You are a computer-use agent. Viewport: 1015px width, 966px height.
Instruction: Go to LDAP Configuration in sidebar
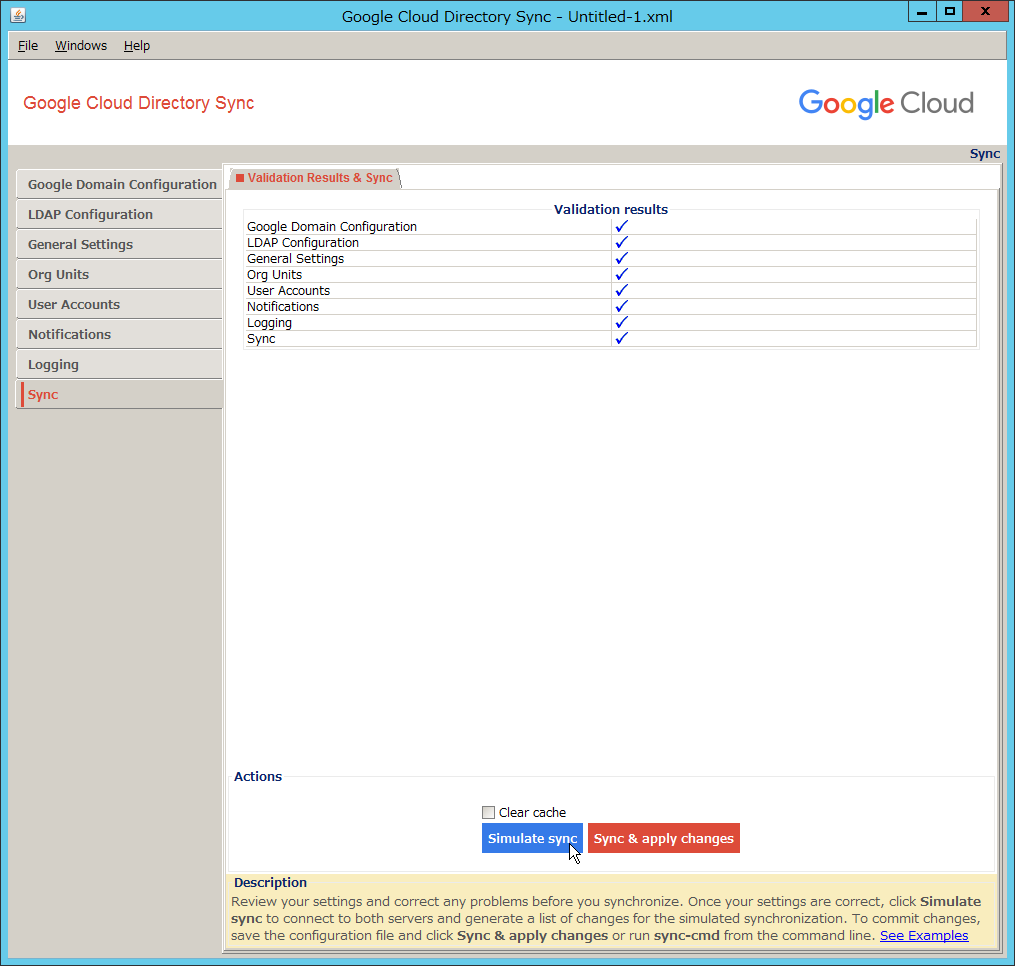click(120, 214)
